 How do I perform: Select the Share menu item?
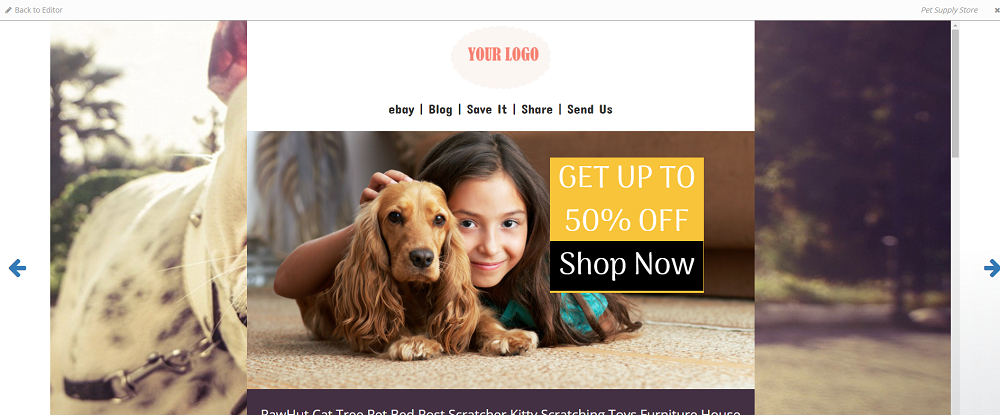pos(537,110)
